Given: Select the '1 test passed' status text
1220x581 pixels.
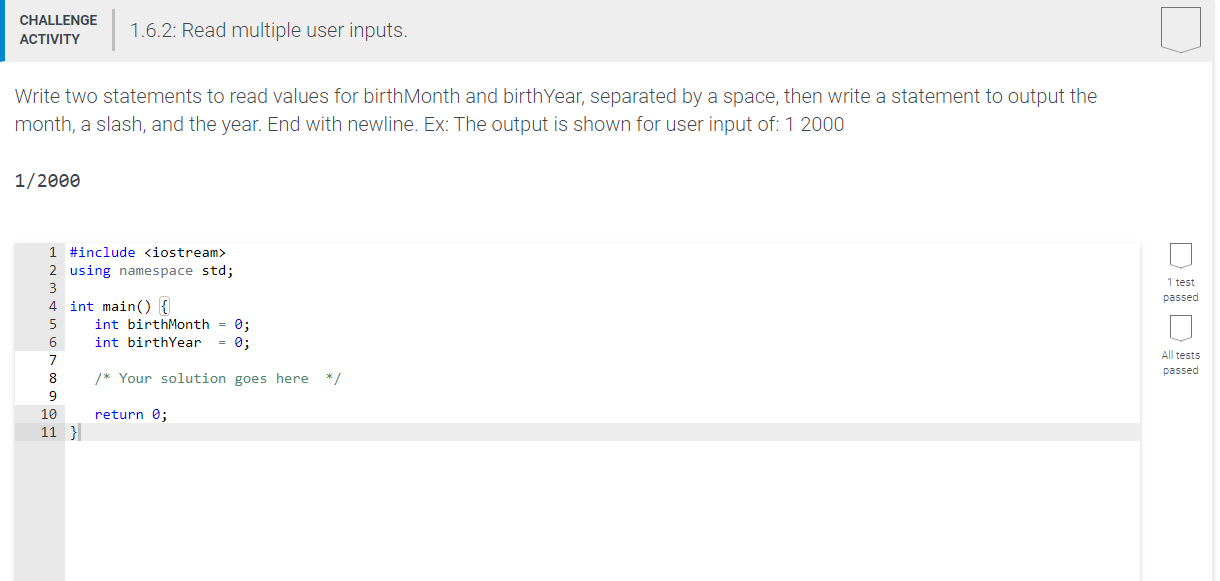Looking at the screenshot, I should [x=1180, y=290].
